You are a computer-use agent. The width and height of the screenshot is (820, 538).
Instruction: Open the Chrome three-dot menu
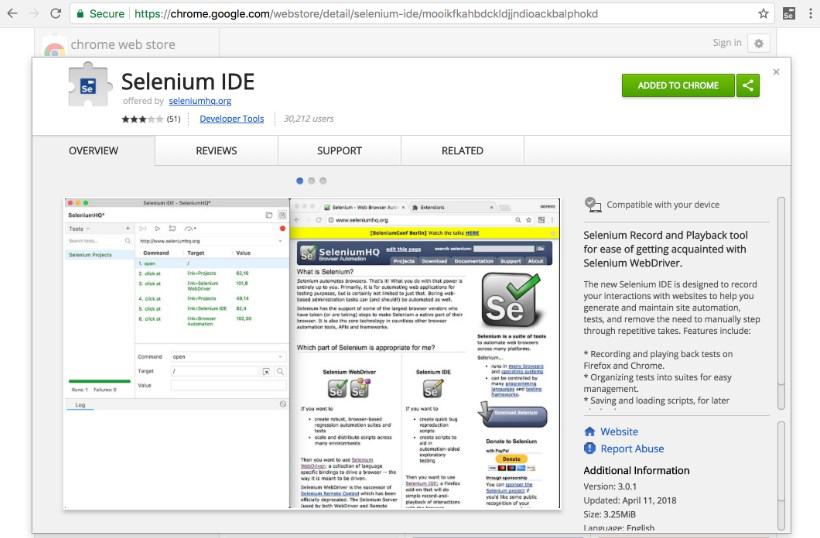coord(811,14)
